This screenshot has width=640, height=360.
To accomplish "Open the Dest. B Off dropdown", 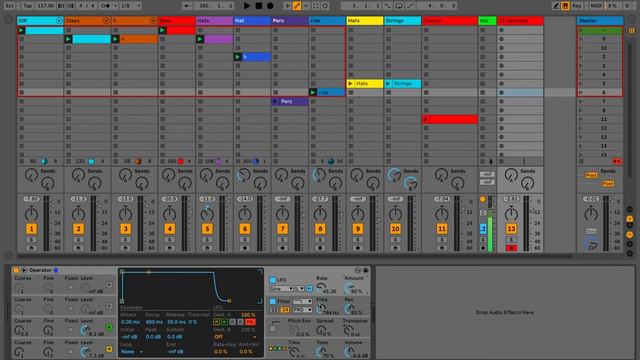I will (x=235, y=337).
